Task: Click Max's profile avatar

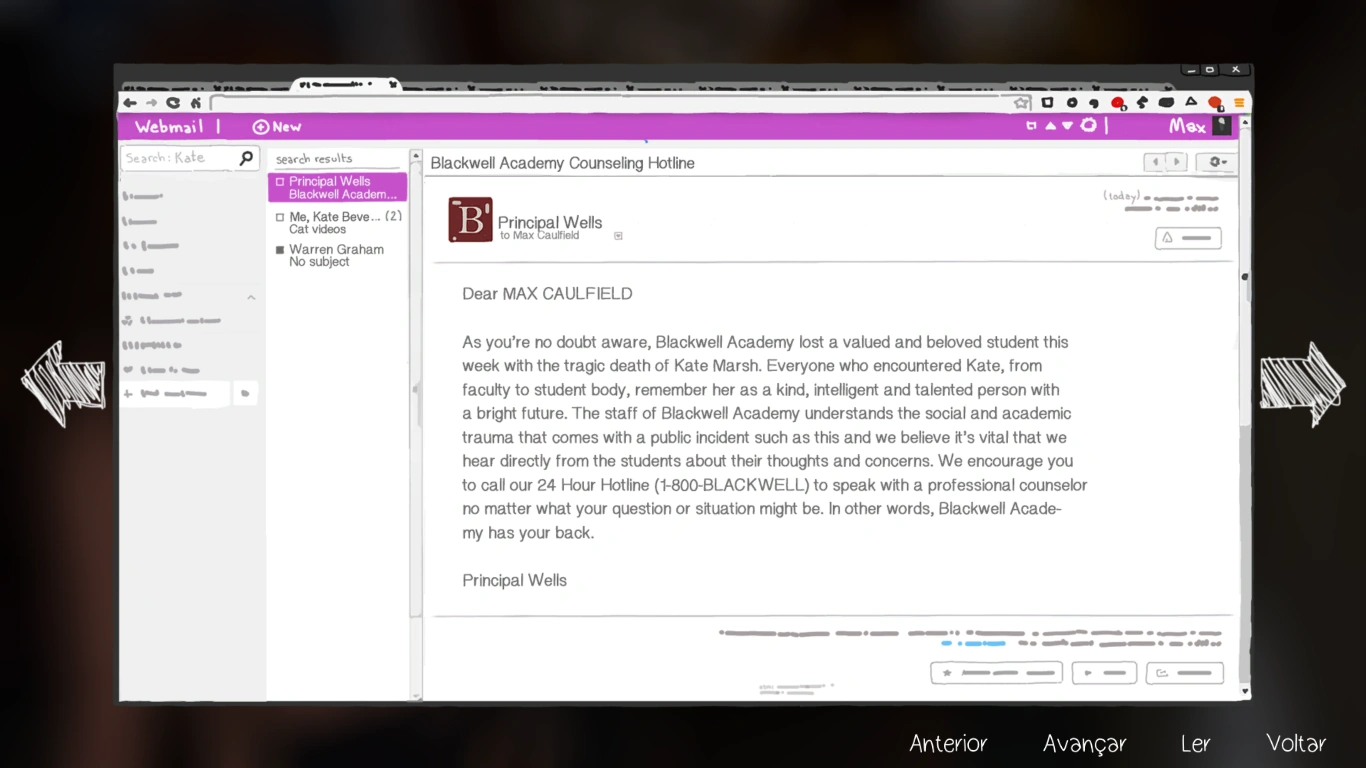Action: pyautogui.click(x=1222, y=126)
